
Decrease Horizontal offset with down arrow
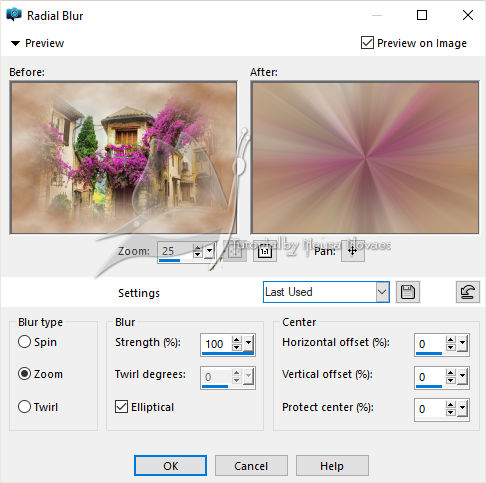[x=451, y=347]
